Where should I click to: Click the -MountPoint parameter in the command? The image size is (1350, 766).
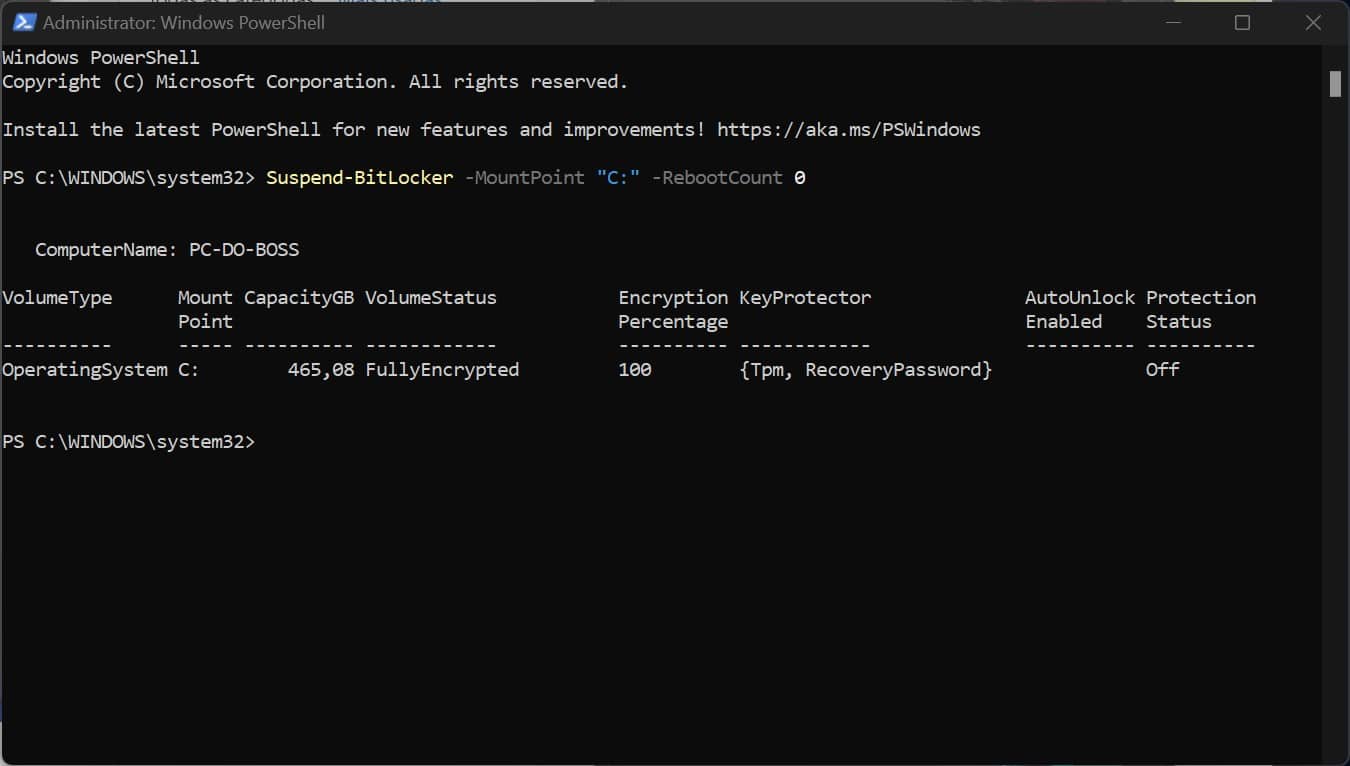click(x=524, y=178)
